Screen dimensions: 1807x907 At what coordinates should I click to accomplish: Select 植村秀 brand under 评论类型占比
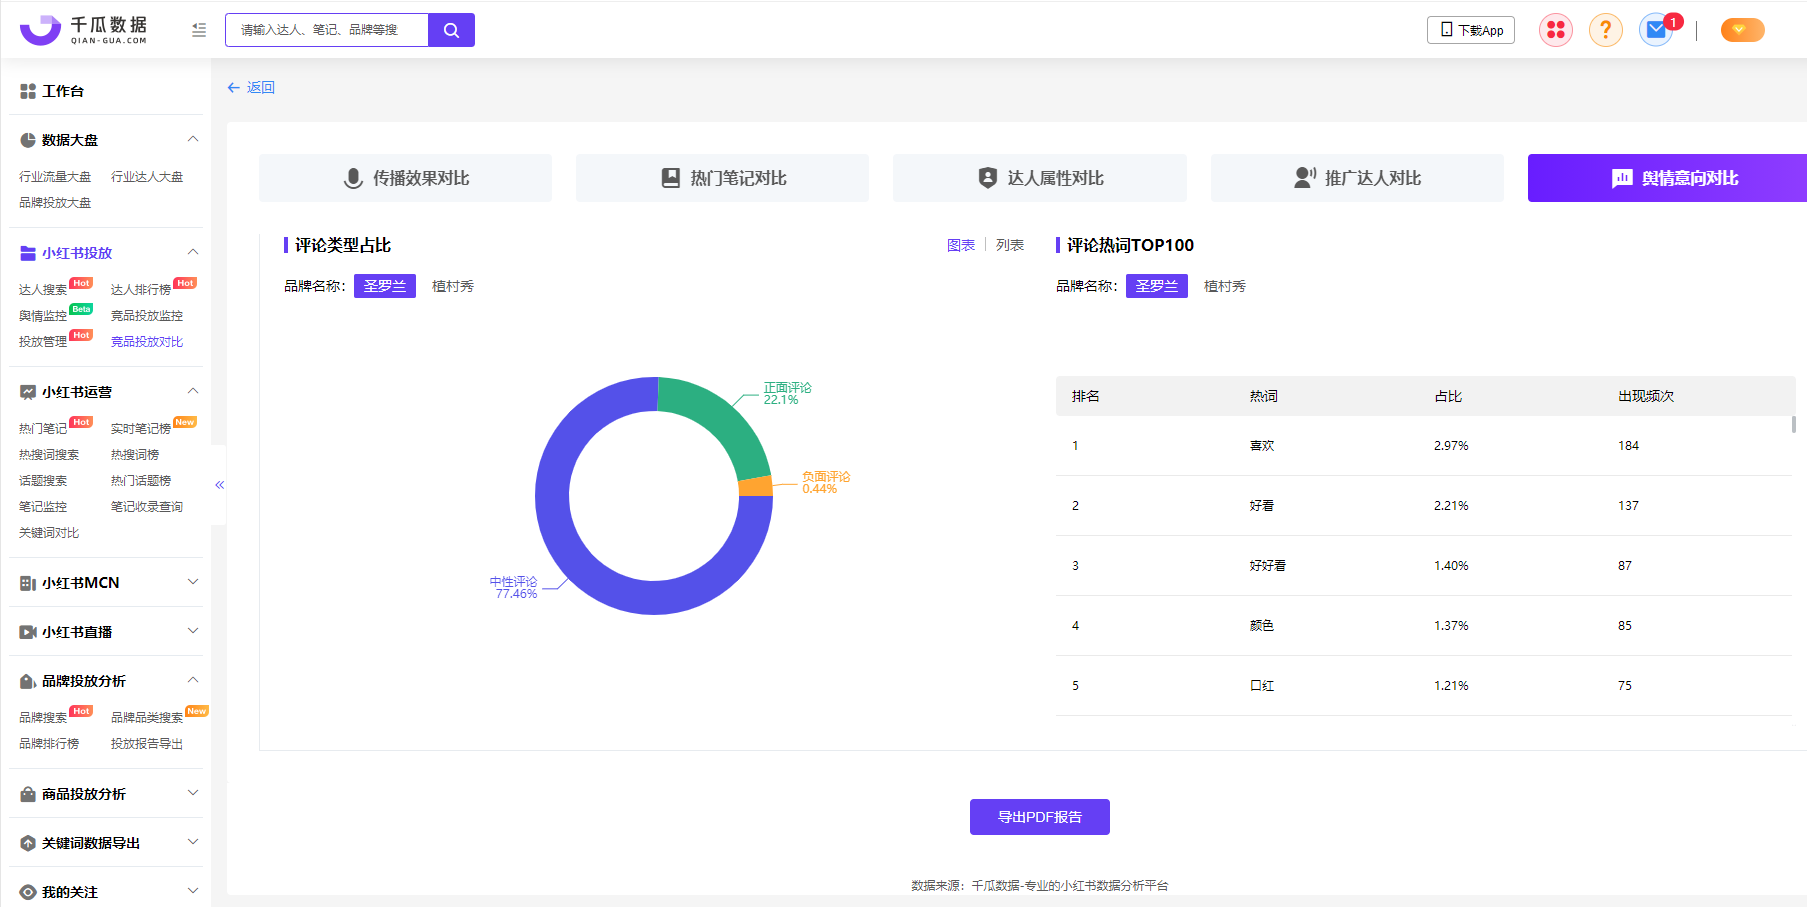pos(453,286)
